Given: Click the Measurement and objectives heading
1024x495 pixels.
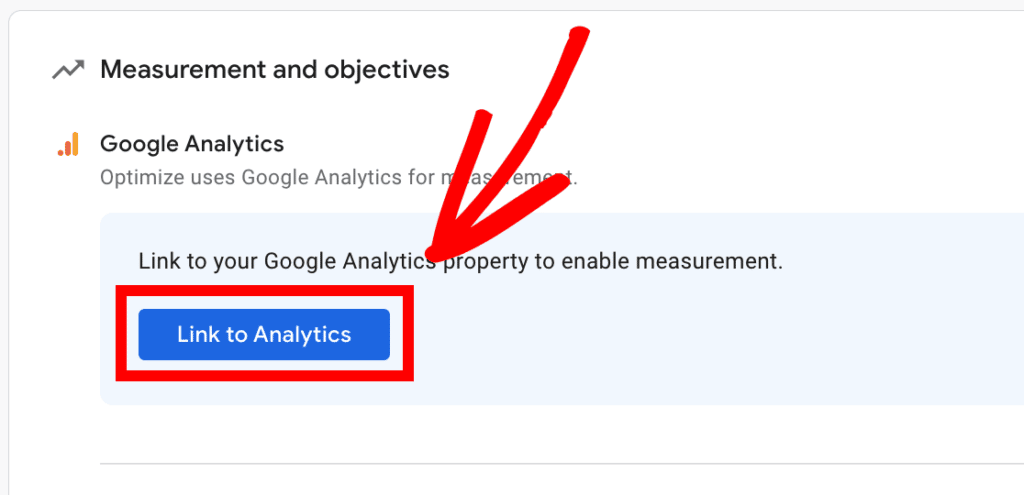Looking at the screenshot, I should (274, 69).
